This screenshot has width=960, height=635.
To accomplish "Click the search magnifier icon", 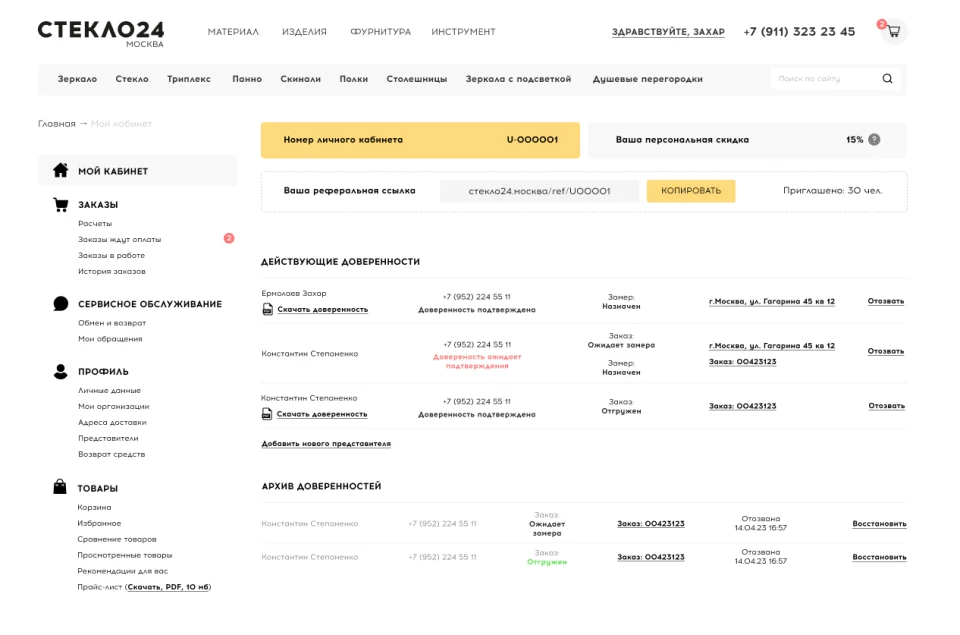I will [887, 78].
